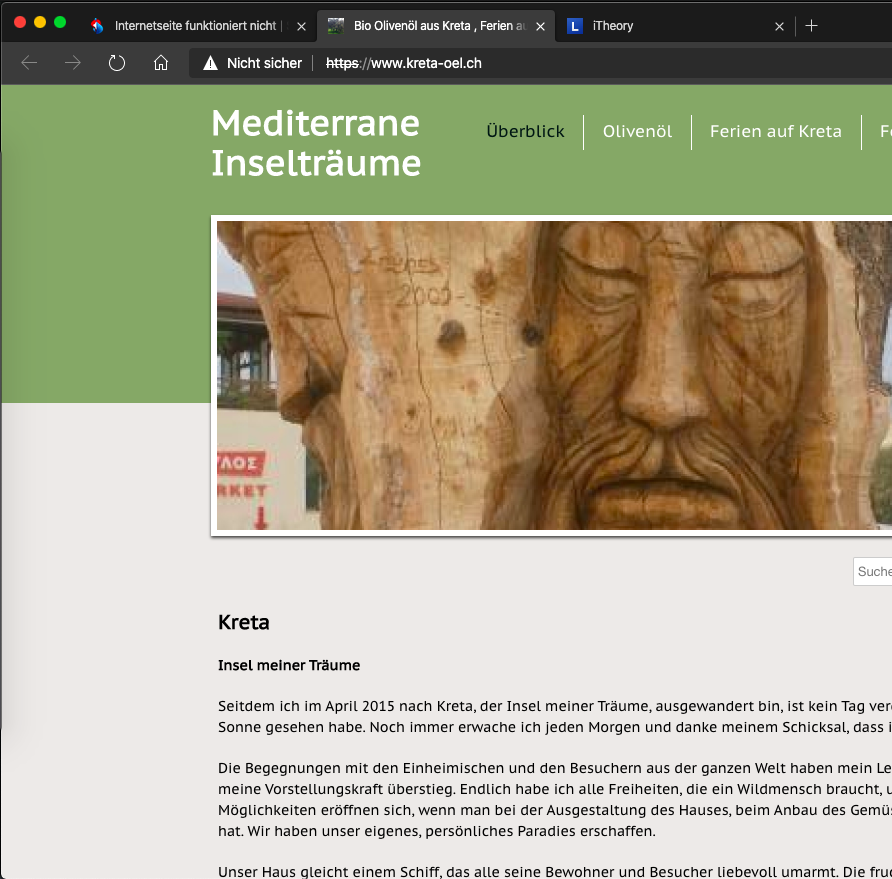
Task: Click the Nicht sicher warning icon
Action: click(210, 63)
